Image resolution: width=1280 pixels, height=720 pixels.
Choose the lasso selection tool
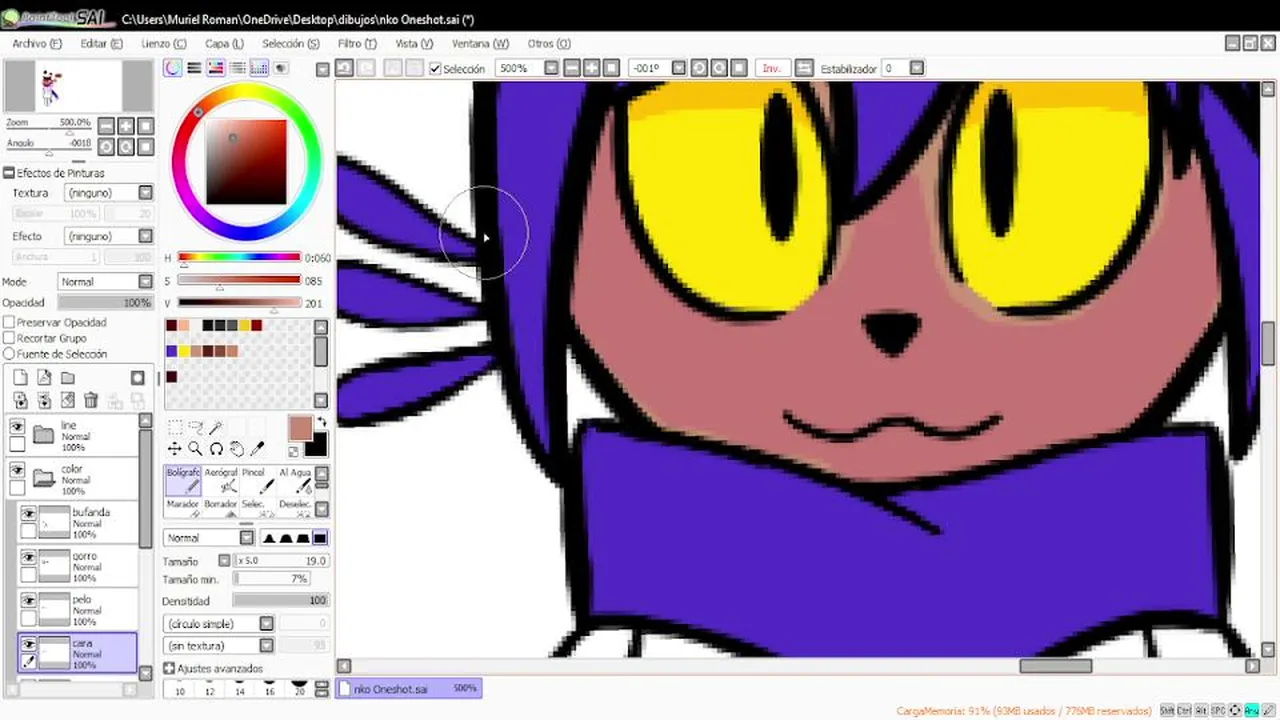tap(195, 427)
